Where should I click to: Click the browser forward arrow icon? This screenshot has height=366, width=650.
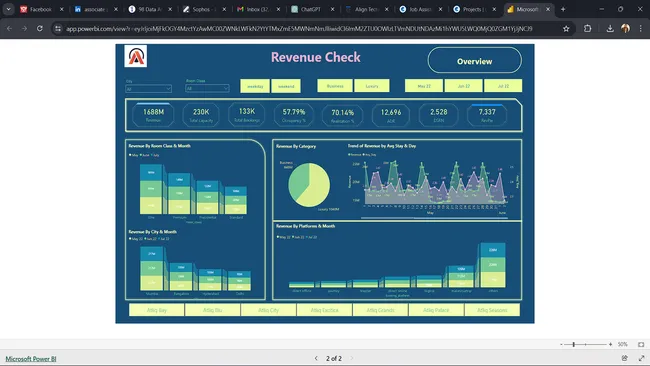coord(24,29)
